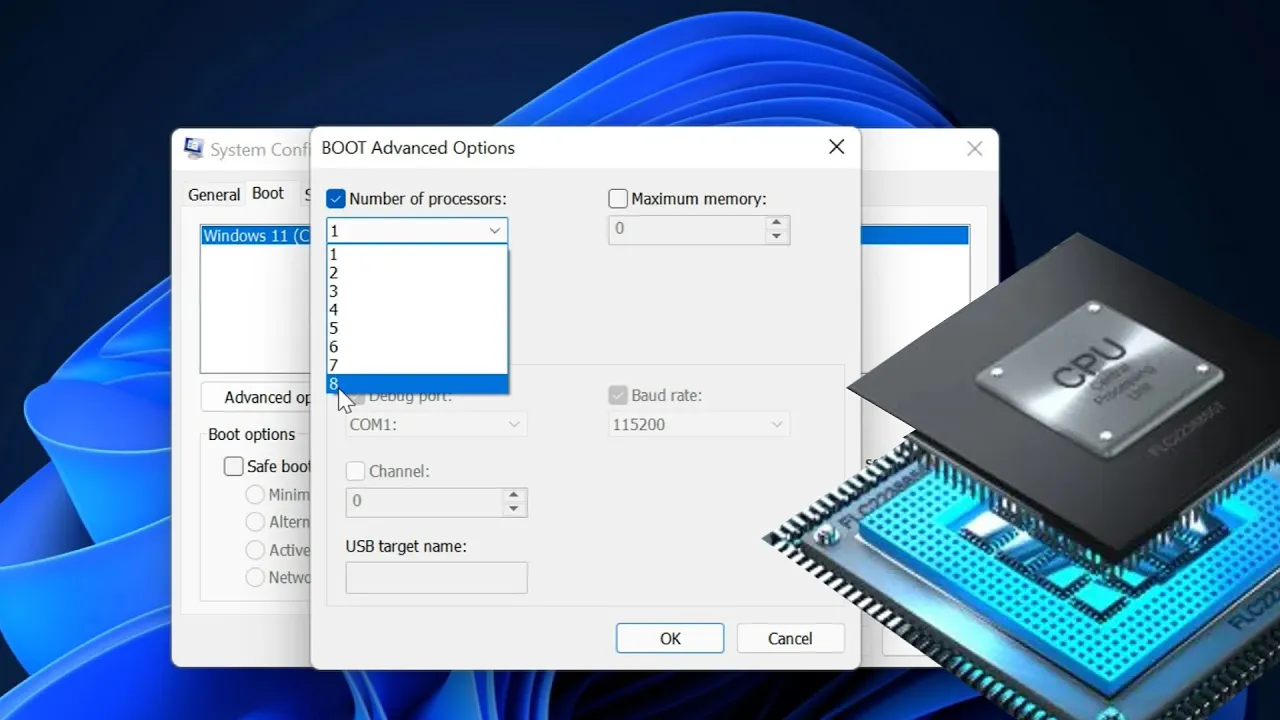Decrease Maximum memory with down arrow
Screen dimensions: 1280x720
tap(777, 237)
